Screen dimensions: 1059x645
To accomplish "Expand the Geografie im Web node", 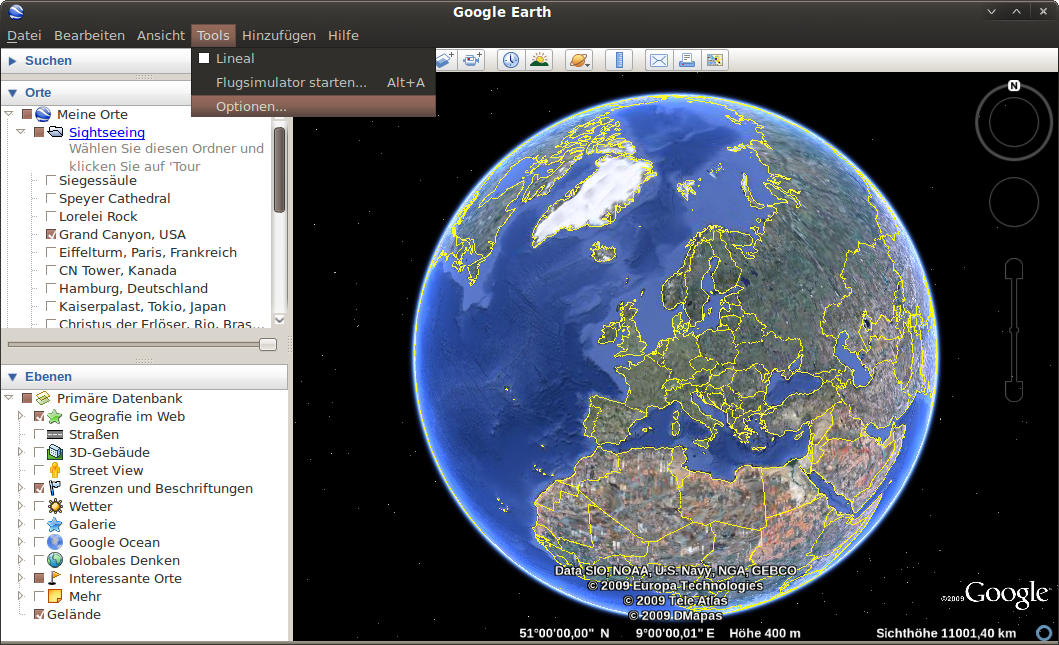I will click(x=21, y=416).
